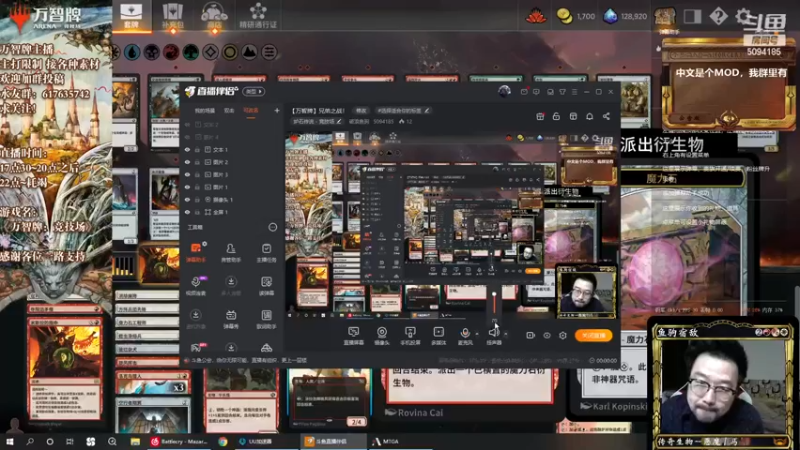This screenshot has height=450, width=800.
Task: Open the Windows Start menu
Action: click(x=10, y=441)
